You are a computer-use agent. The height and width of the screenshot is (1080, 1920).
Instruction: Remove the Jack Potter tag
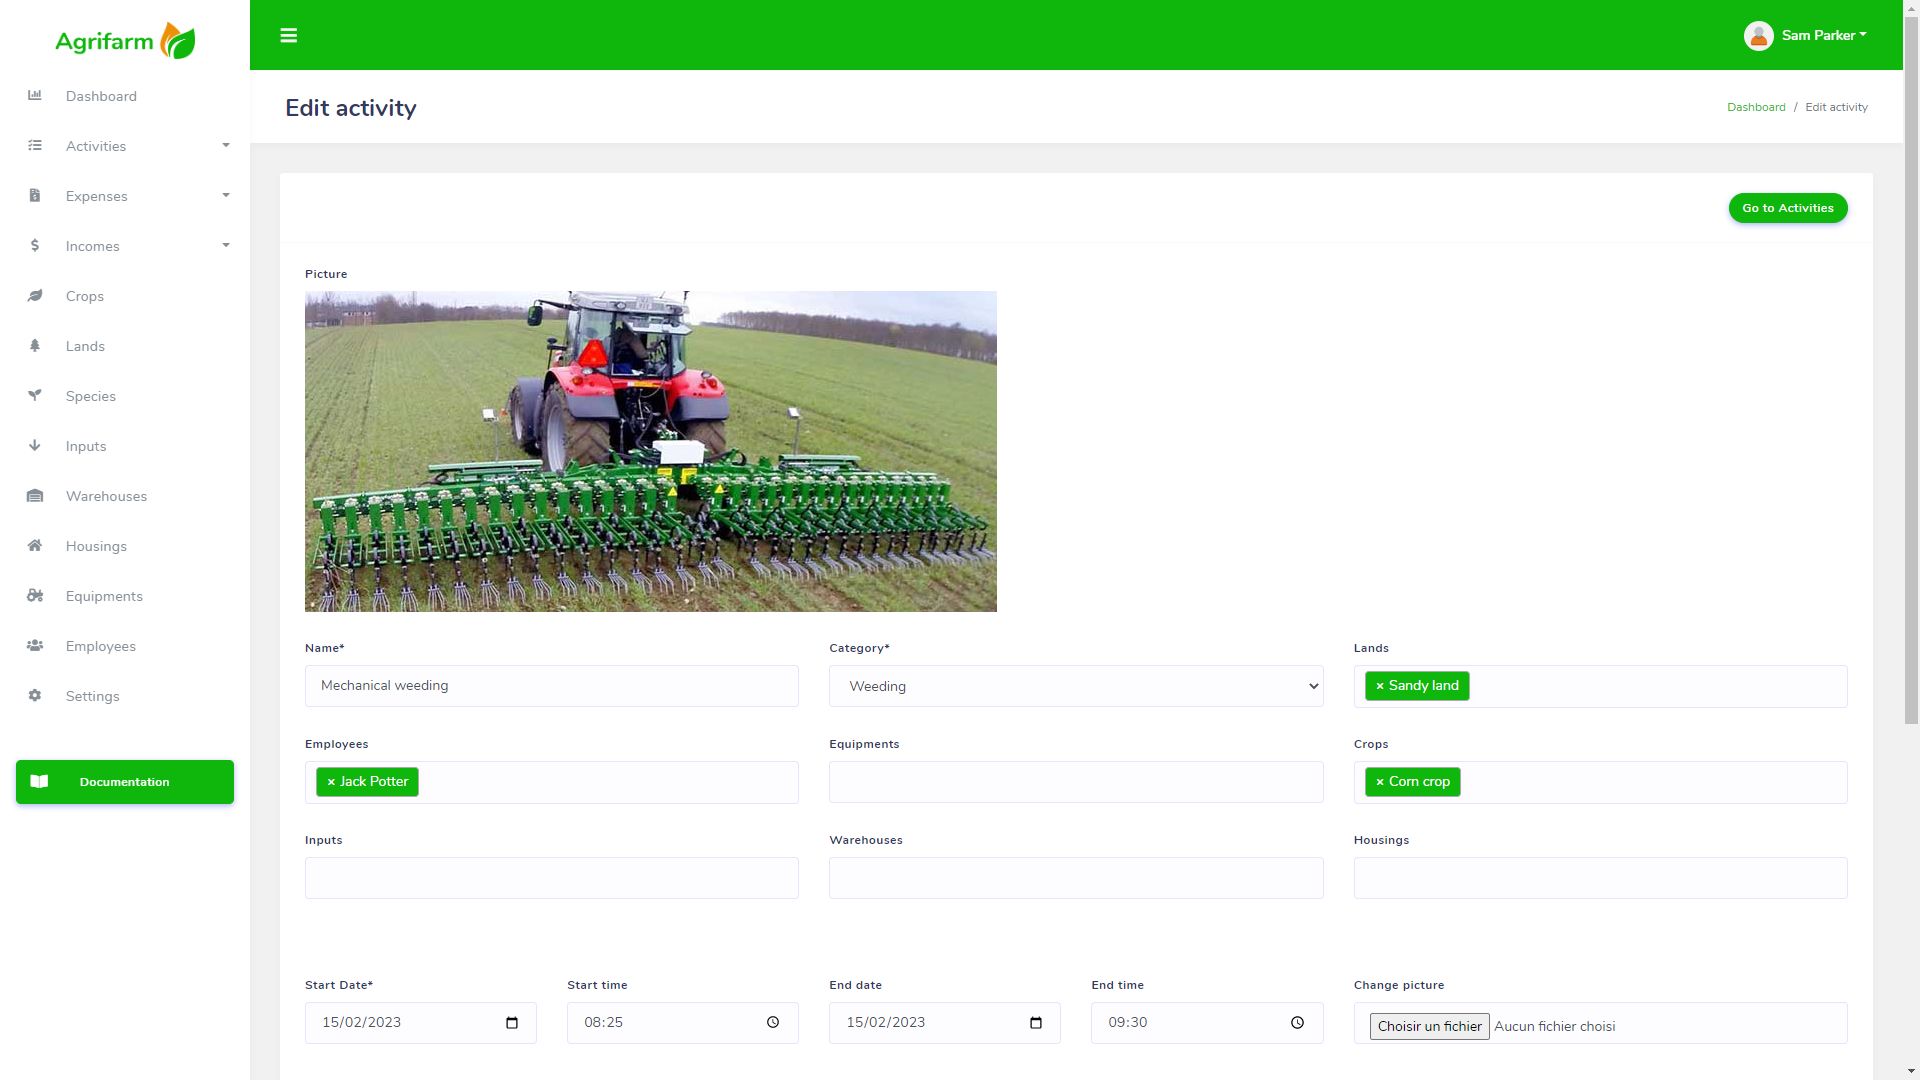(331, 782)
